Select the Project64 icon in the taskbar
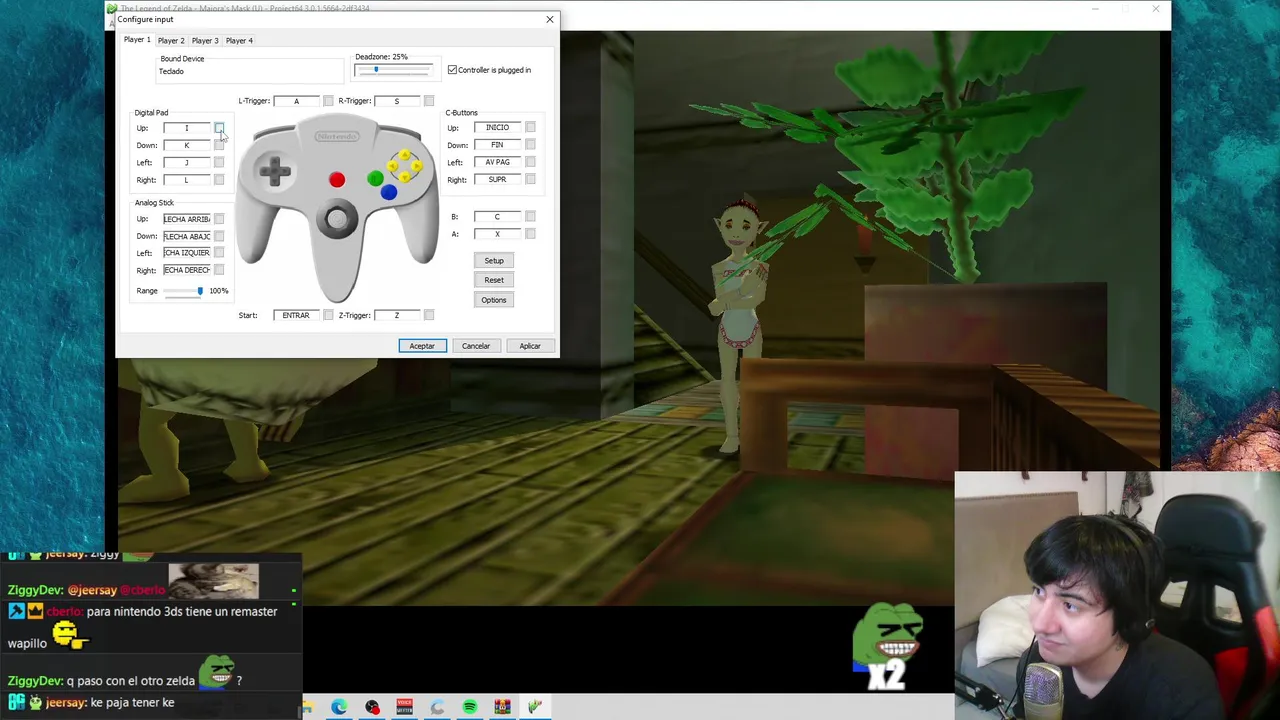Viewport: 1280px width, 720px height. 535,707
